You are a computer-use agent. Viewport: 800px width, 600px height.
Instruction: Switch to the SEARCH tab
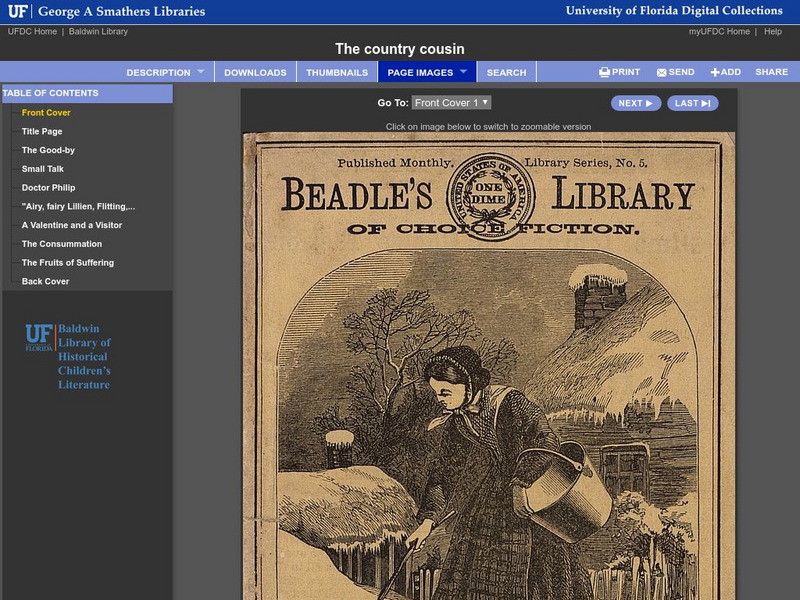[507, 72]
